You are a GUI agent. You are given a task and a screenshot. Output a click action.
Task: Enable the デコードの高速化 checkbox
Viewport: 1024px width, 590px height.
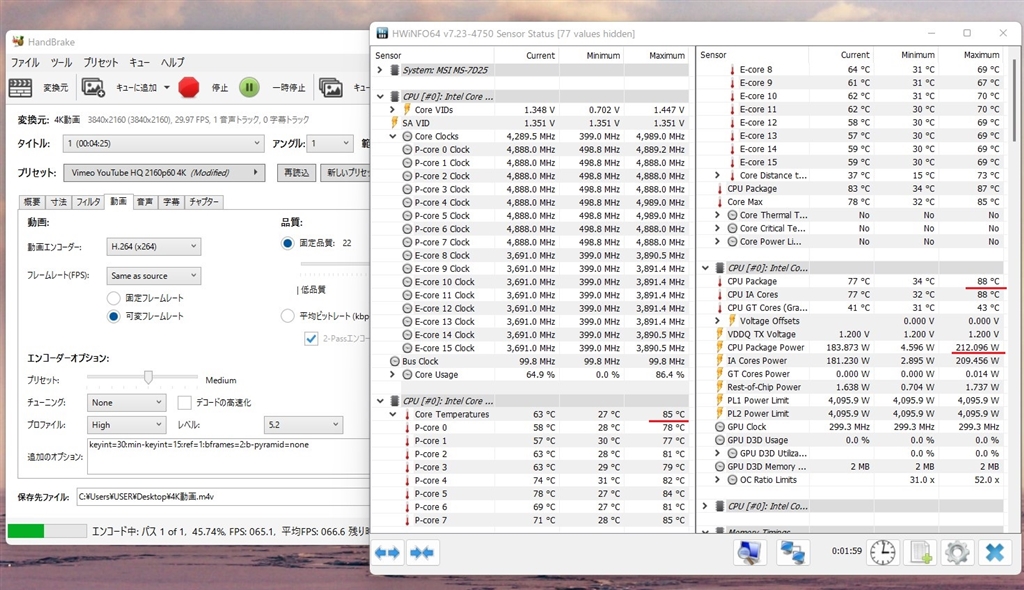tap(184, 402)
